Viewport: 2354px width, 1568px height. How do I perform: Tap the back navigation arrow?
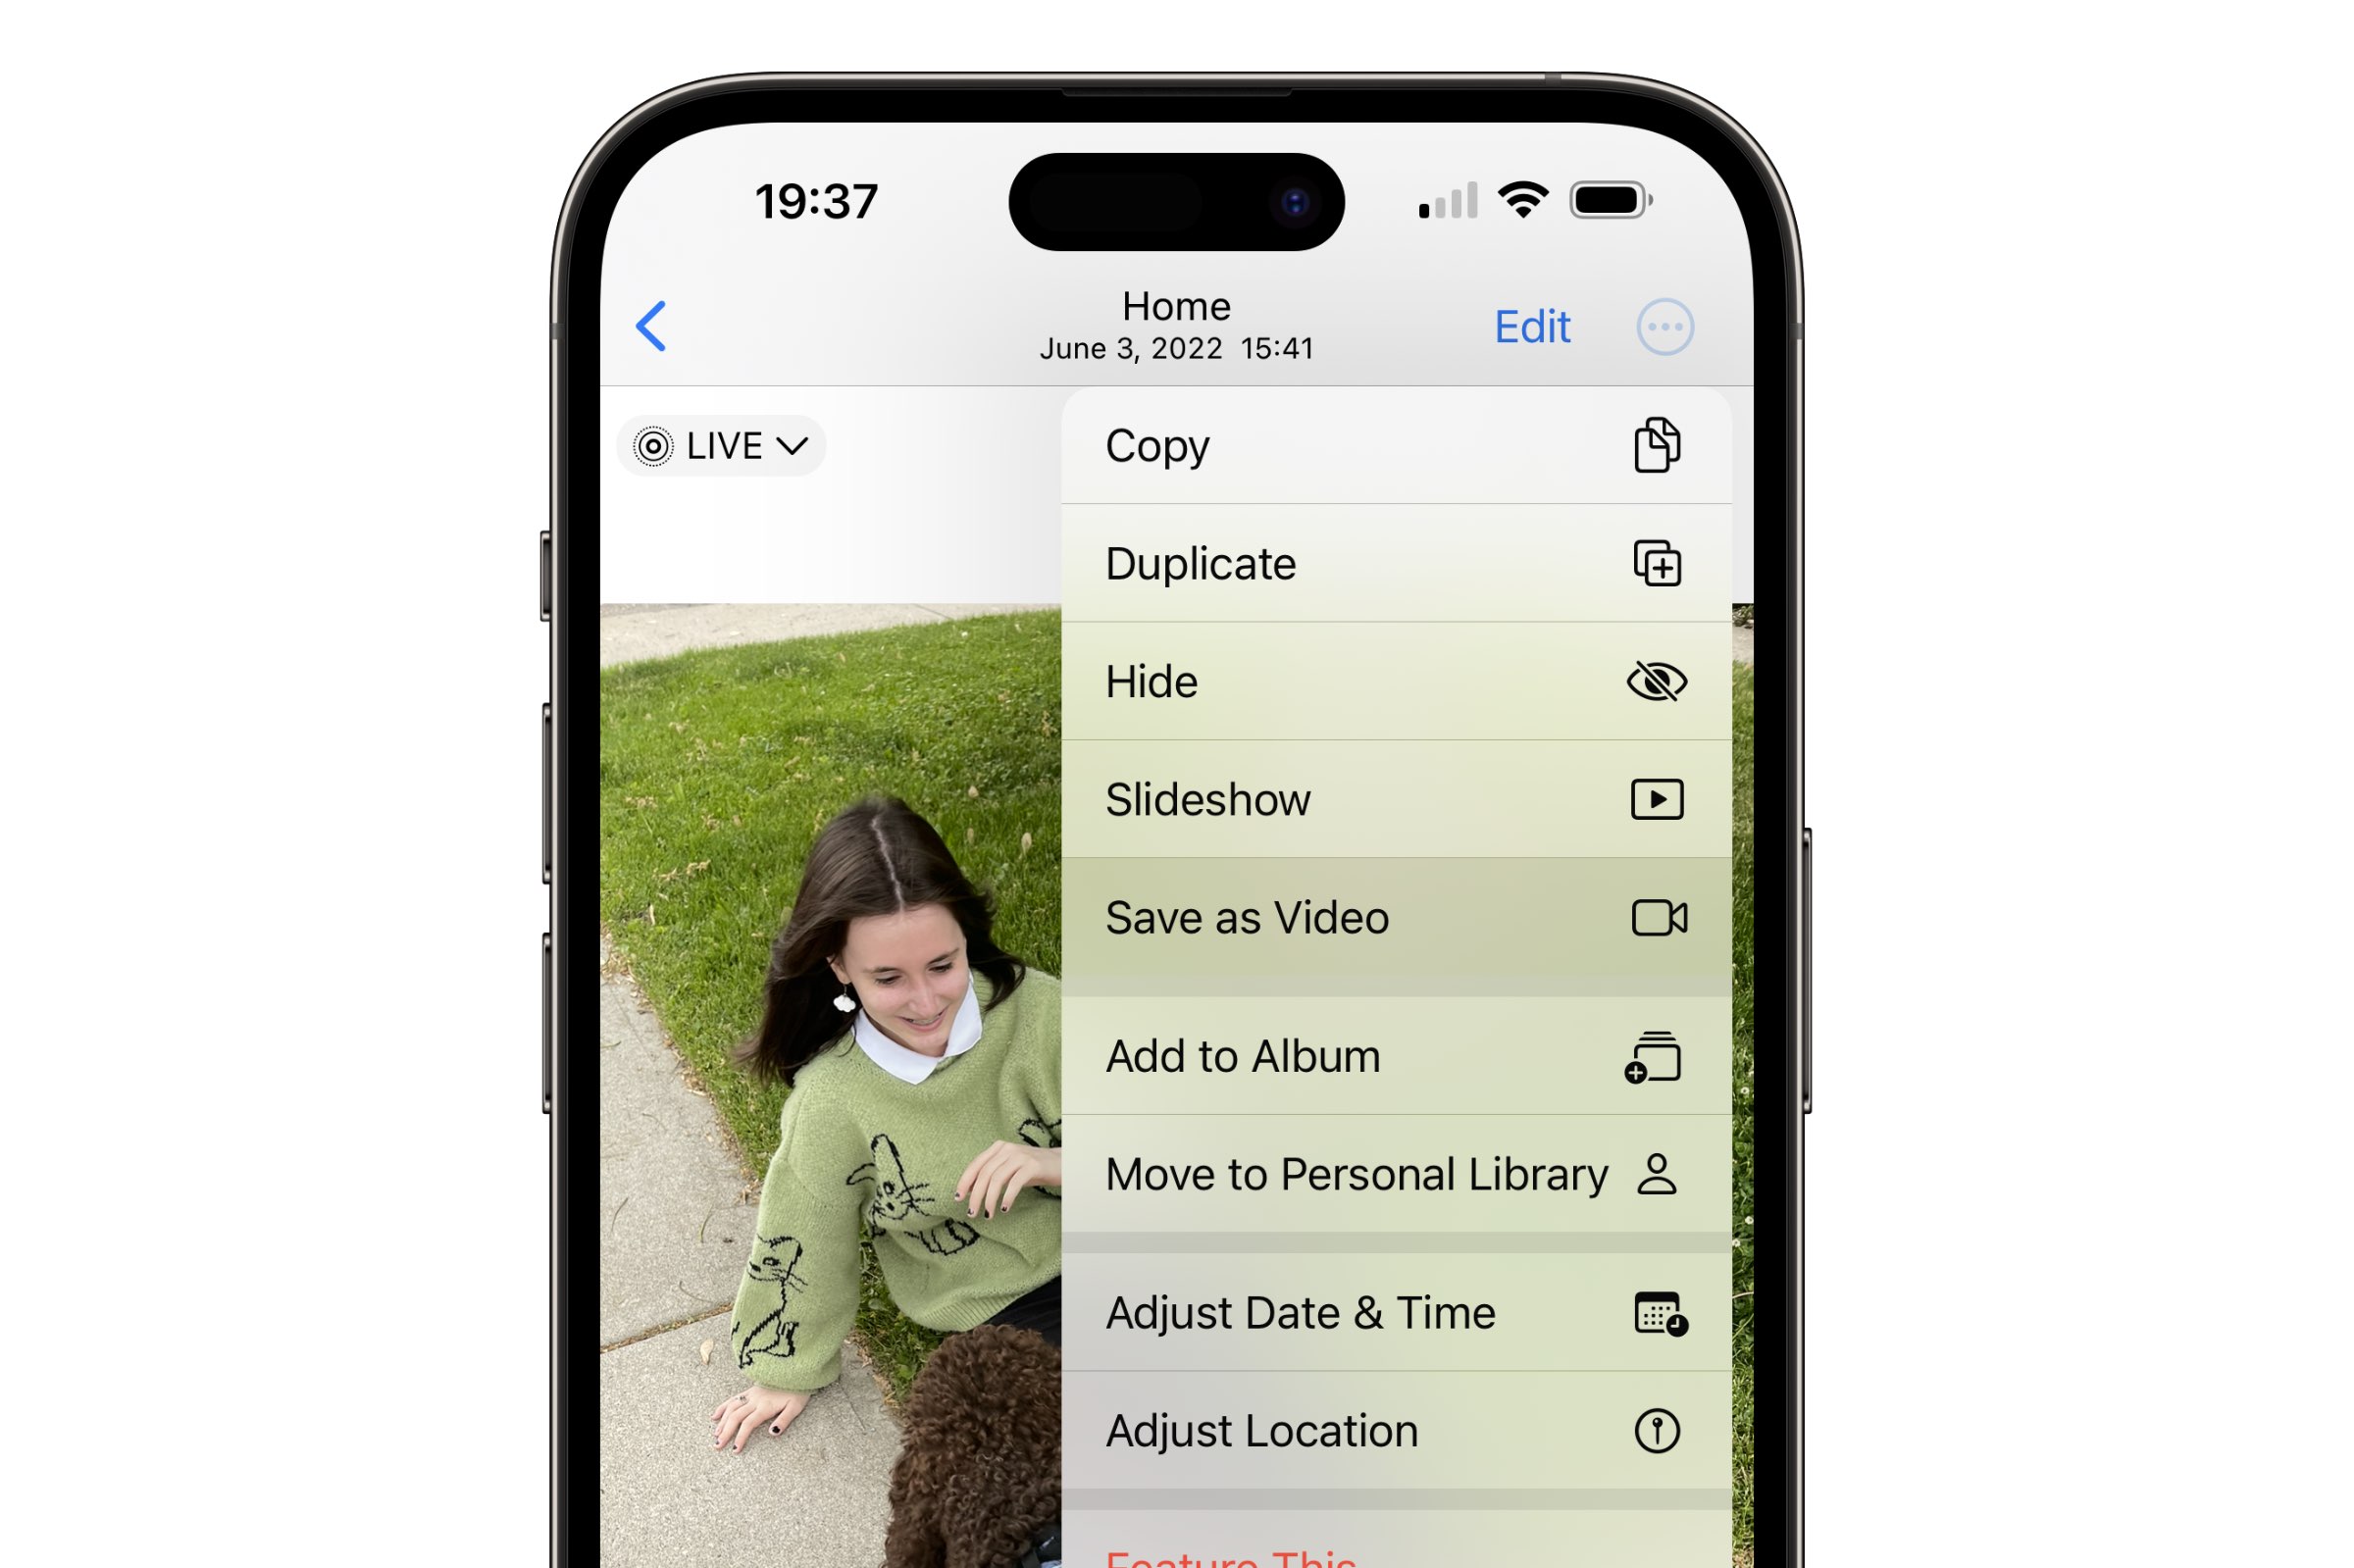[x=651, y=326]
